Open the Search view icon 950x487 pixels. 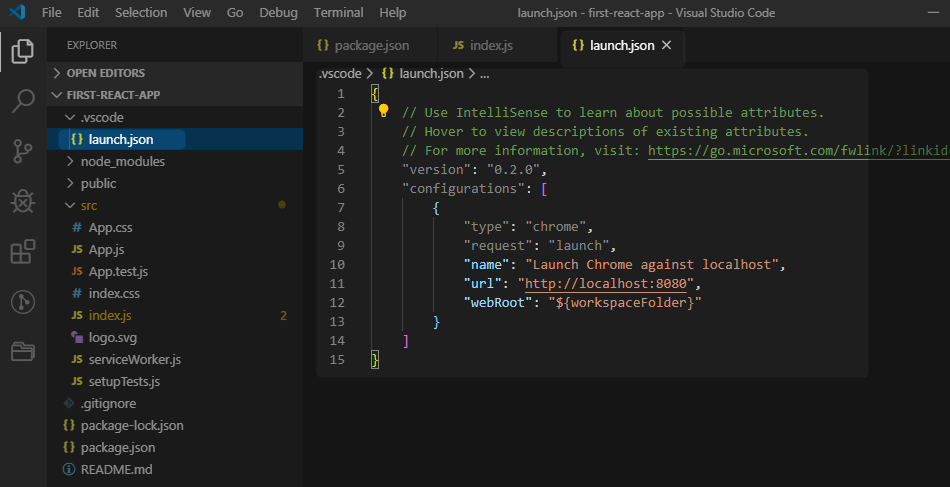coord(23,101)
